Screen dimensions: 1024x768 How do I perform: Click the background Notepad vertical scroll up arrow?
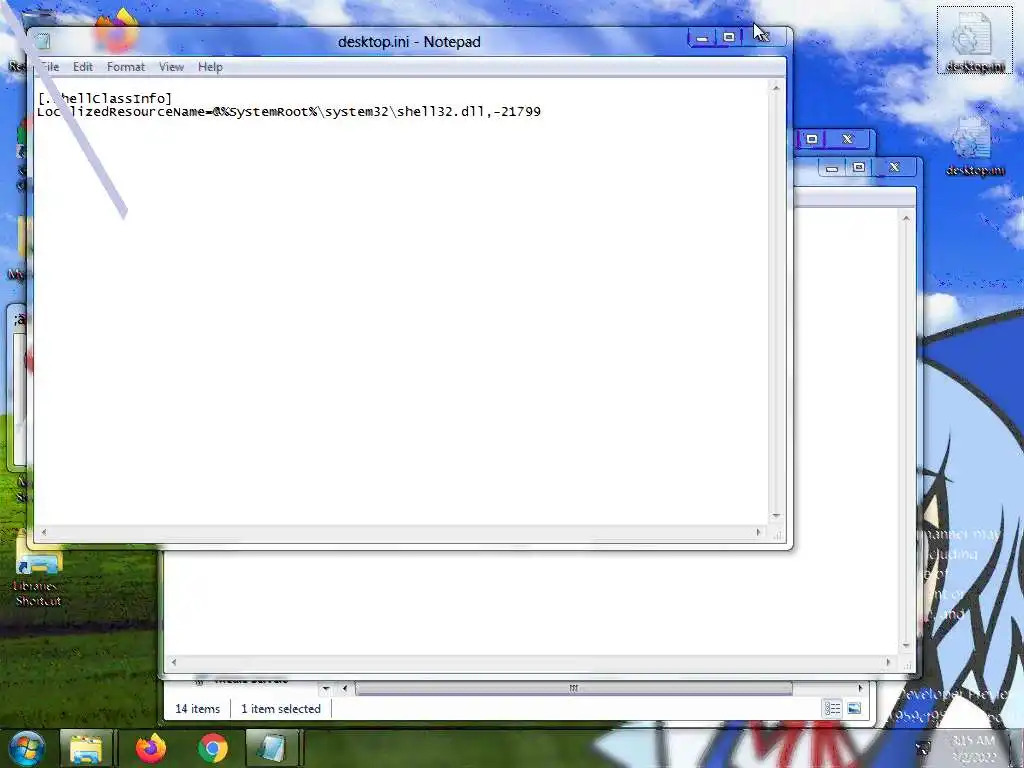click(x=906, y=218)
